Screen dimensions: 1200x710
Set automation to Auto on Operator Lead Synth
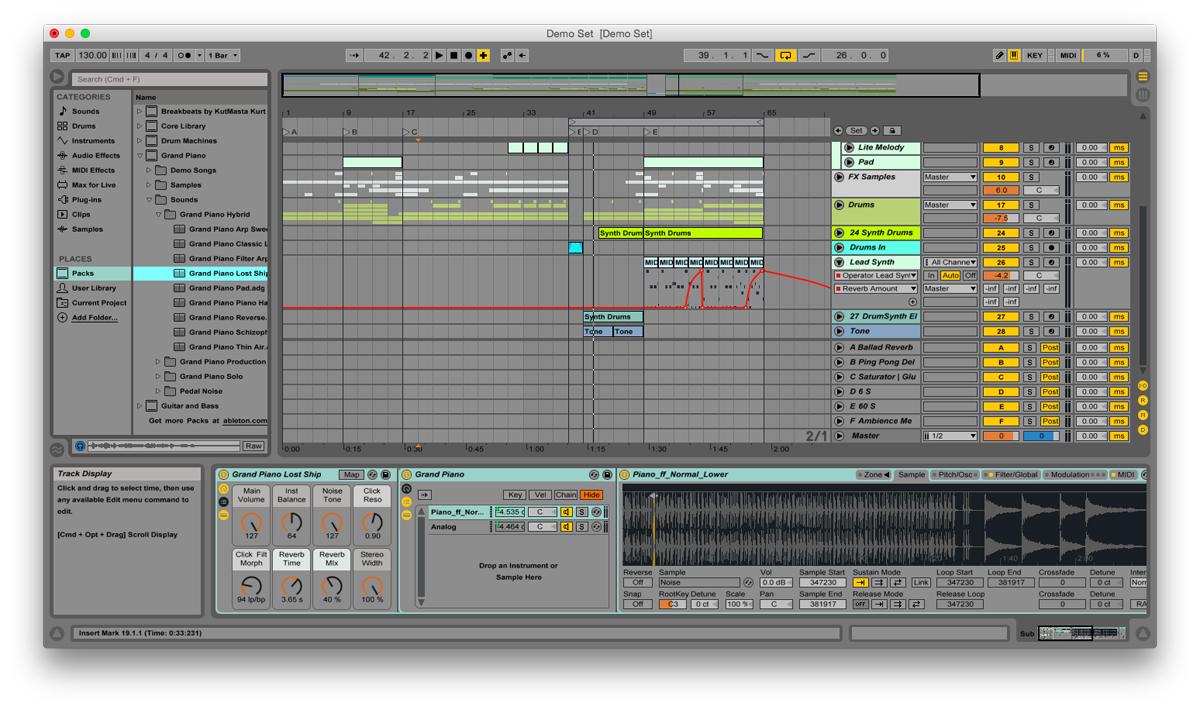point(951,275)
